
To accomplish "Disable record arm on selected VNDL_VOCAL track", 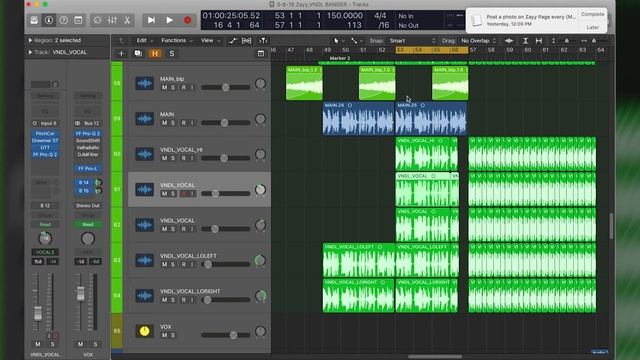I will point(184,194).
